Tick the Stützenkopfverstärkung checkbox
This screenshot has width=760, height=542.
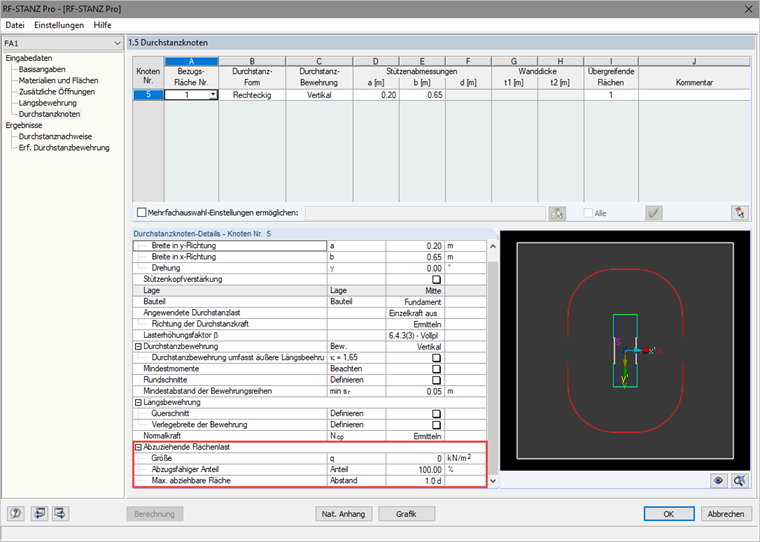436,279
